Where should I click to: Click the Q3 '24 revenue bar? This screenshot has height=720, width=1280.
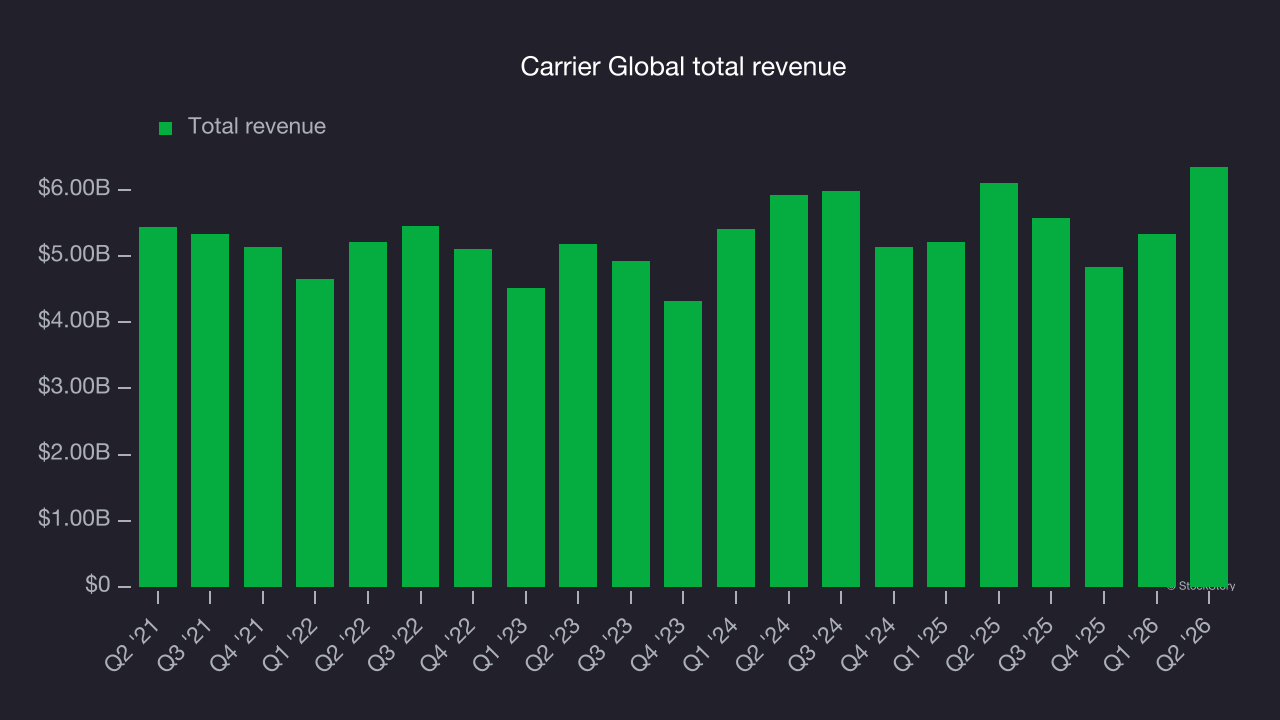tap(841, 389)
